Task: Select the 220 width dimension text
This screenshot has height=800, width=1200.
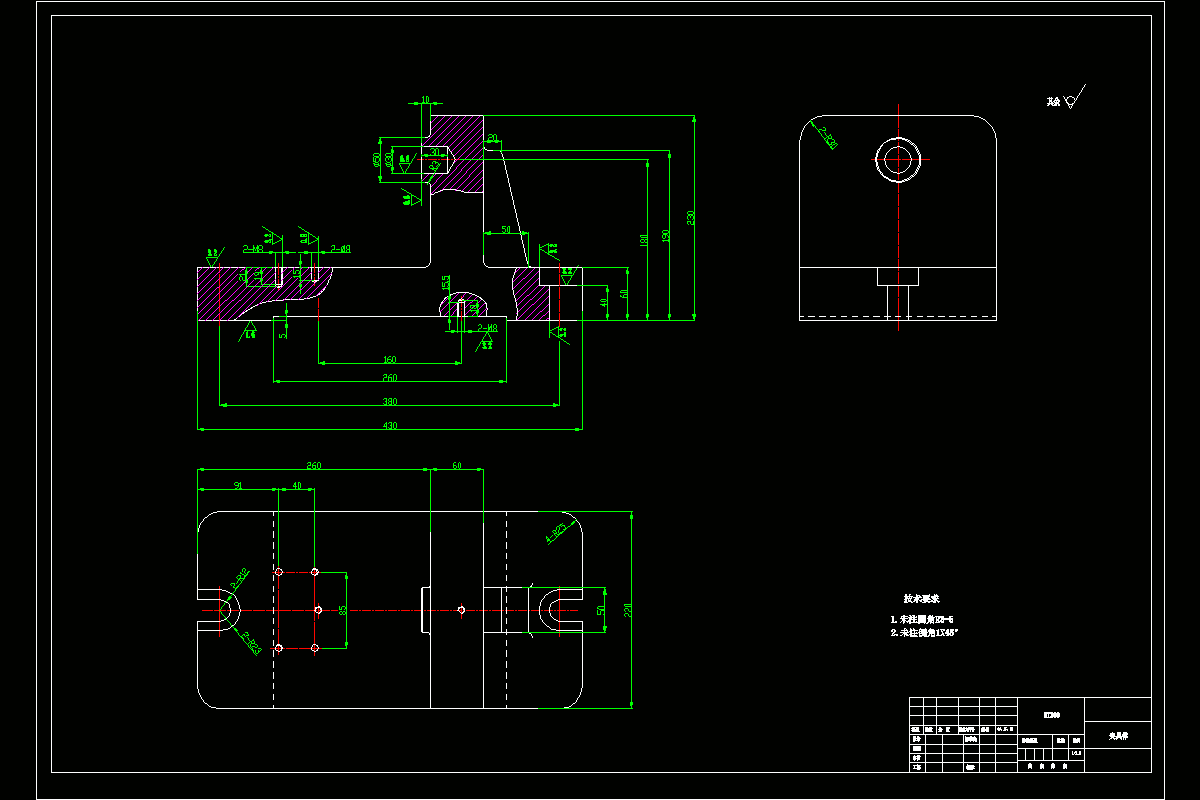Action: [628, 609]
